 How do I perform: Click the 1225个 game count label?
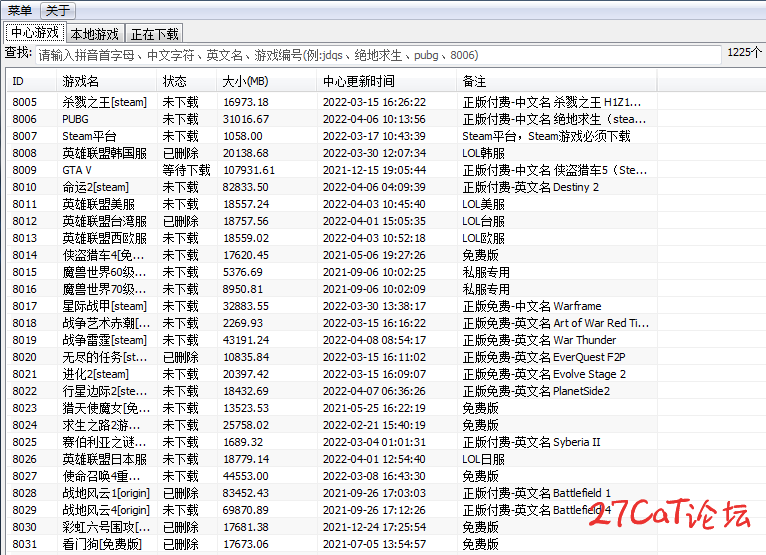click(744, 52)
